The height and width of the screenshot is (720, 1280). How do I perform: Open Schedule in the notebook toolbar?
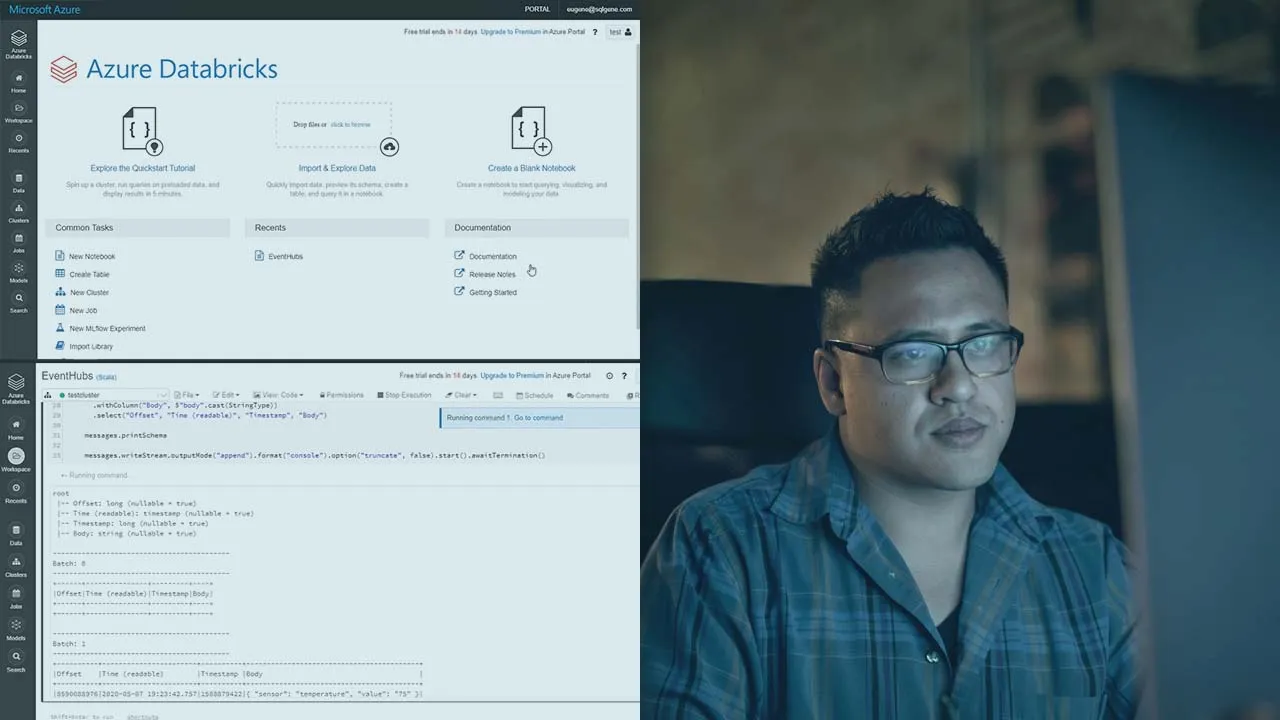click(534, 395)
